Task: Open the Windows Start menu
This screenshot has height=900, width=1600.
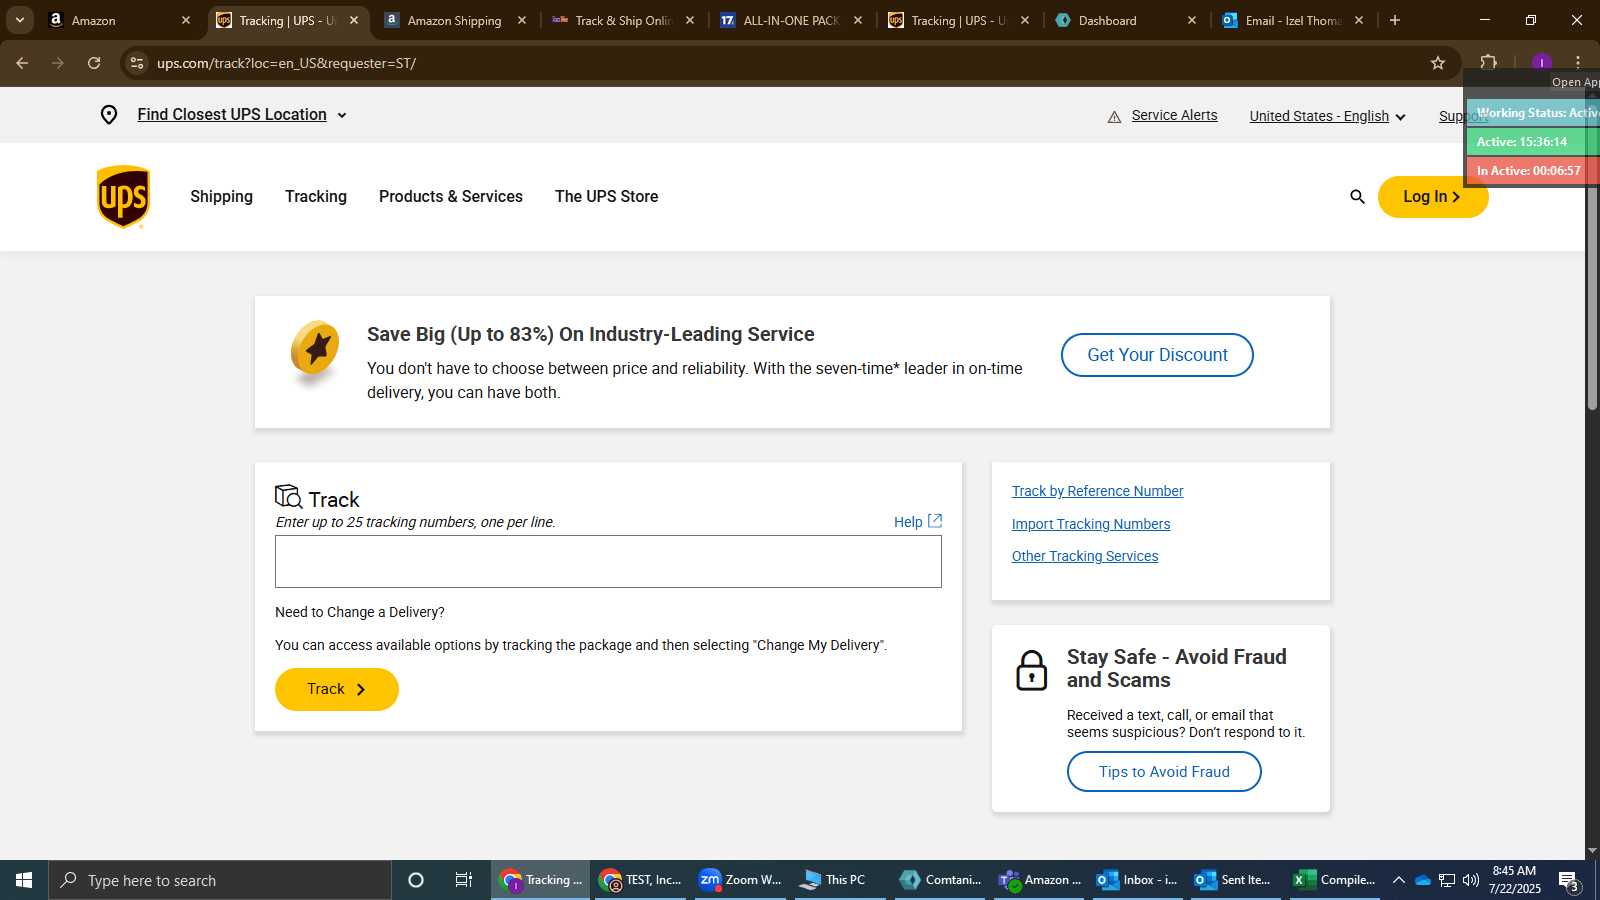Action: (x=24, y=880)
